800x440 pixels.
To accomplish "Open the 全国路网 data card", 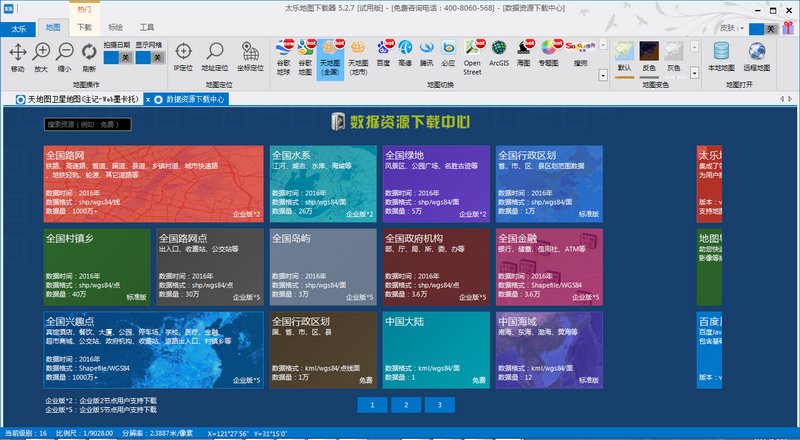I will (x=154, y=184).
